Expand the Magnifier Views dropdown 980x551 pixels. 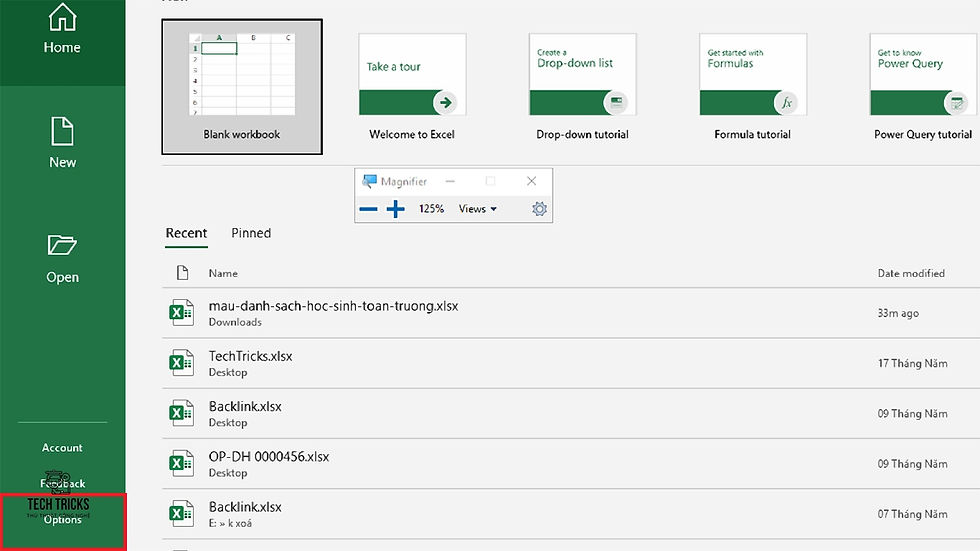478,209
